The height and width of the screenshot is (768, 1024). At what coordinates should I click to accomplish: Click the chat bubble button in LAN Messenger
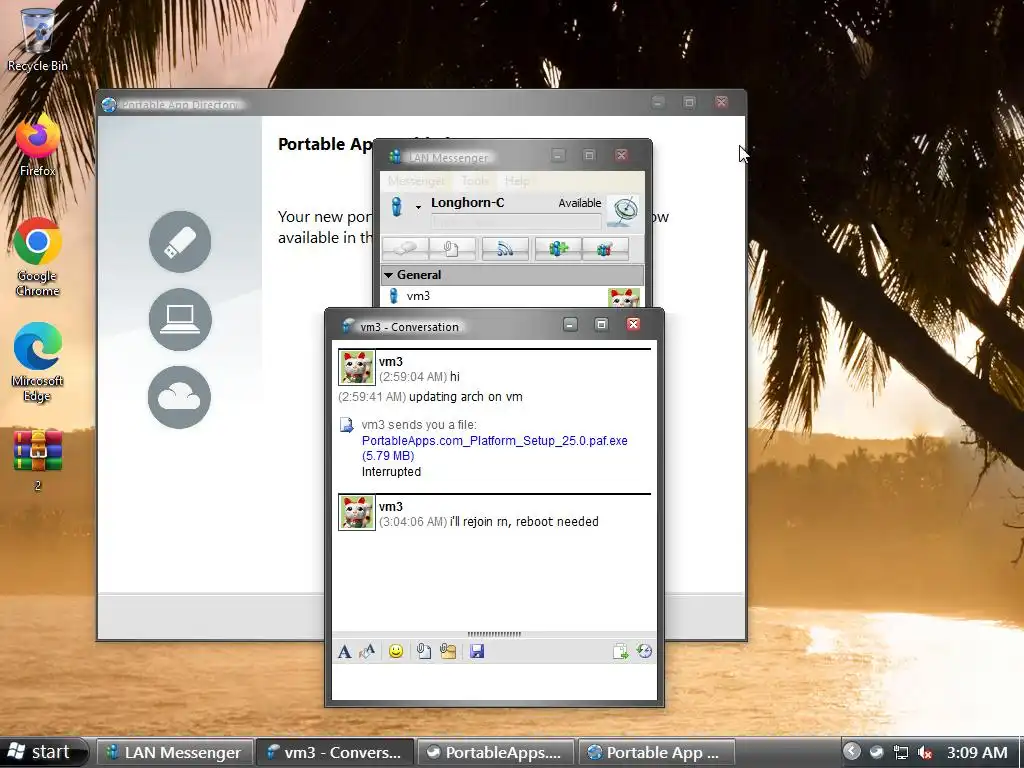point(405,248)
